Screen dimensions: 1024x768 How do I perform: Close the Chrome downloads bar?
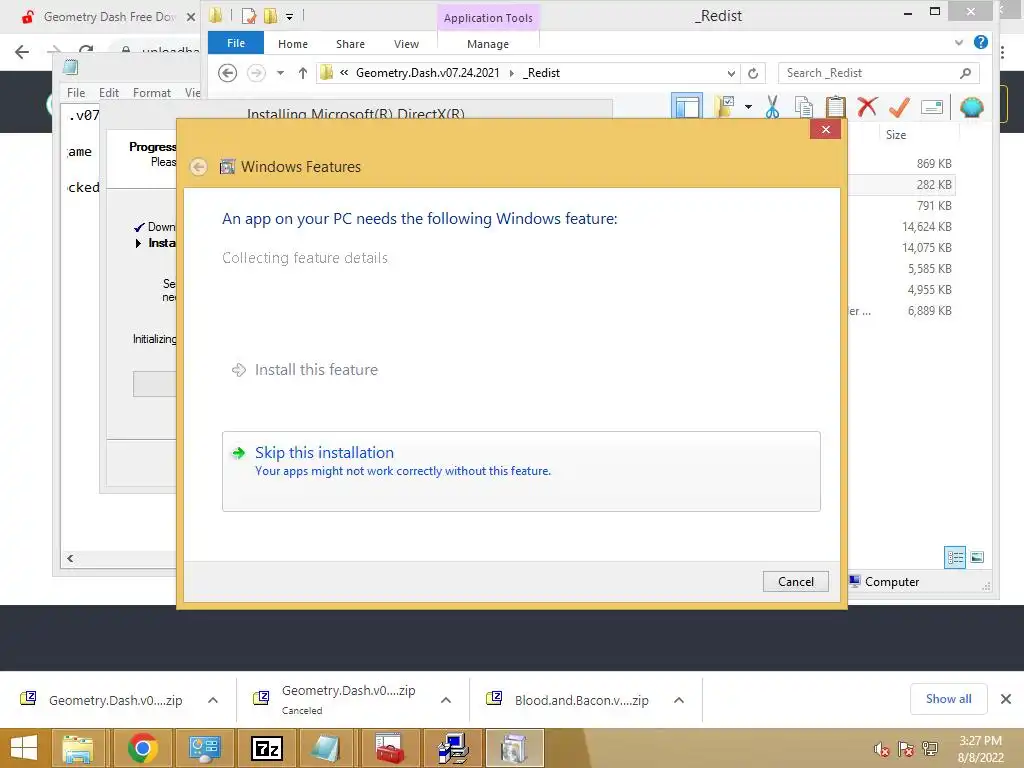pyautogui.click(x=1006, y=699)
